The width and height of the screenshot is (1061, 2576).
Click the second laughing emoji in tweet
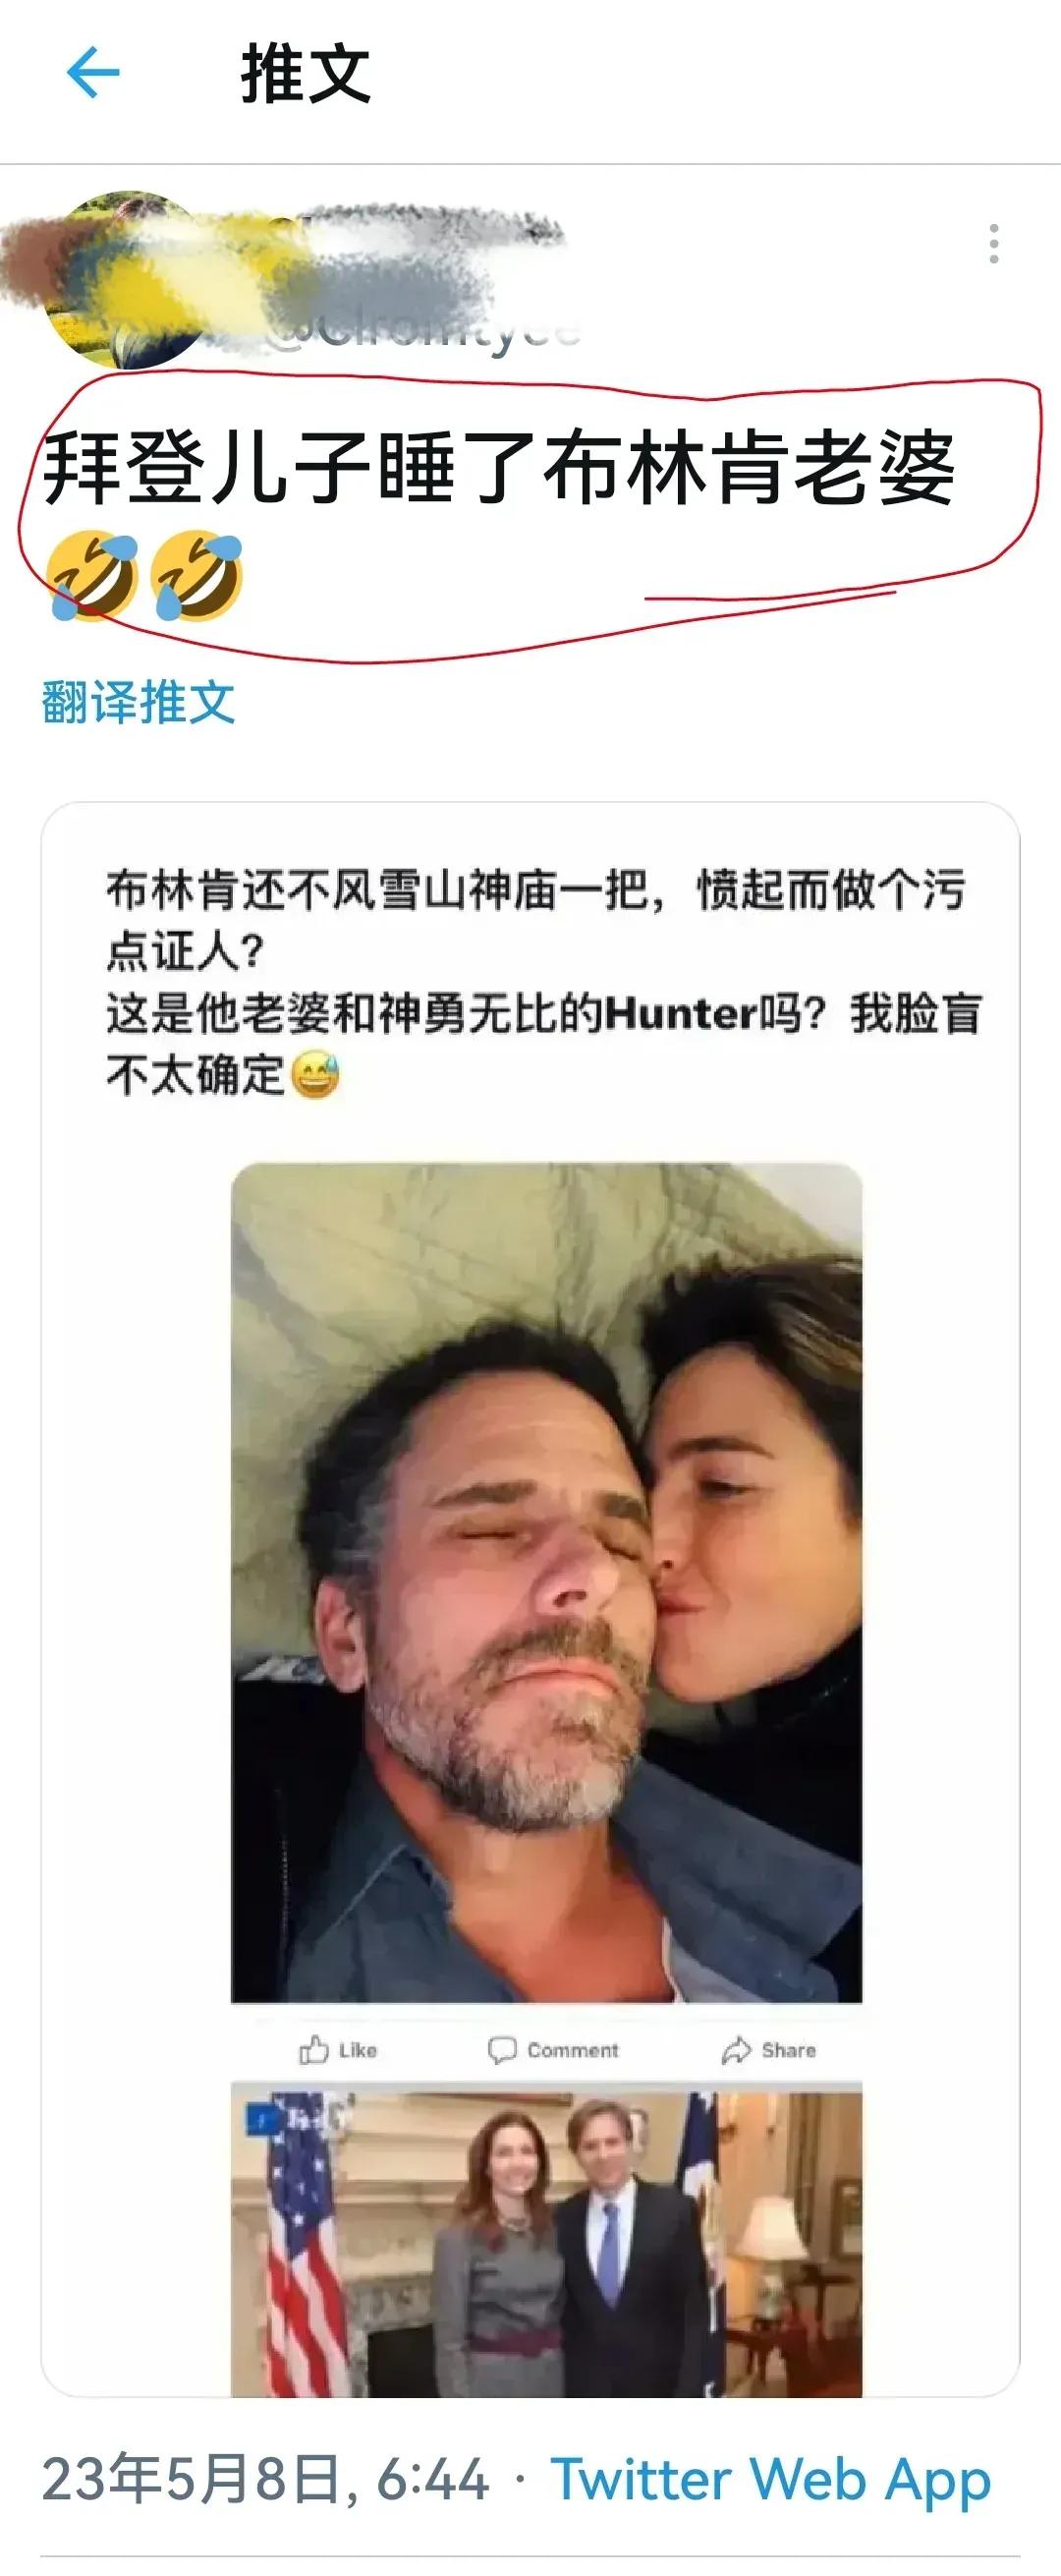click(x=197, y=575)
